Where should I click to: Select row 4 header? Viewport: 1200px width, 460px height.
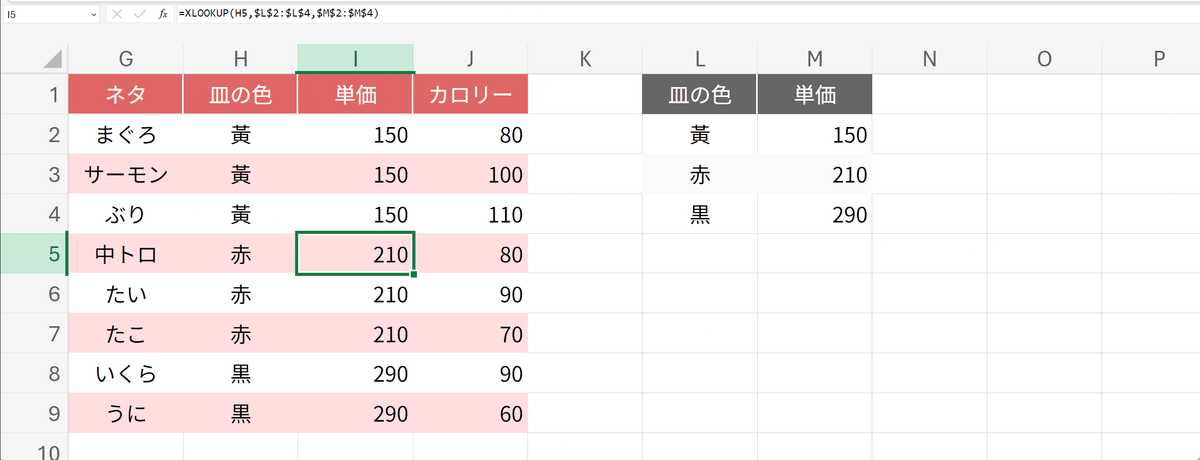coord(33,215)
